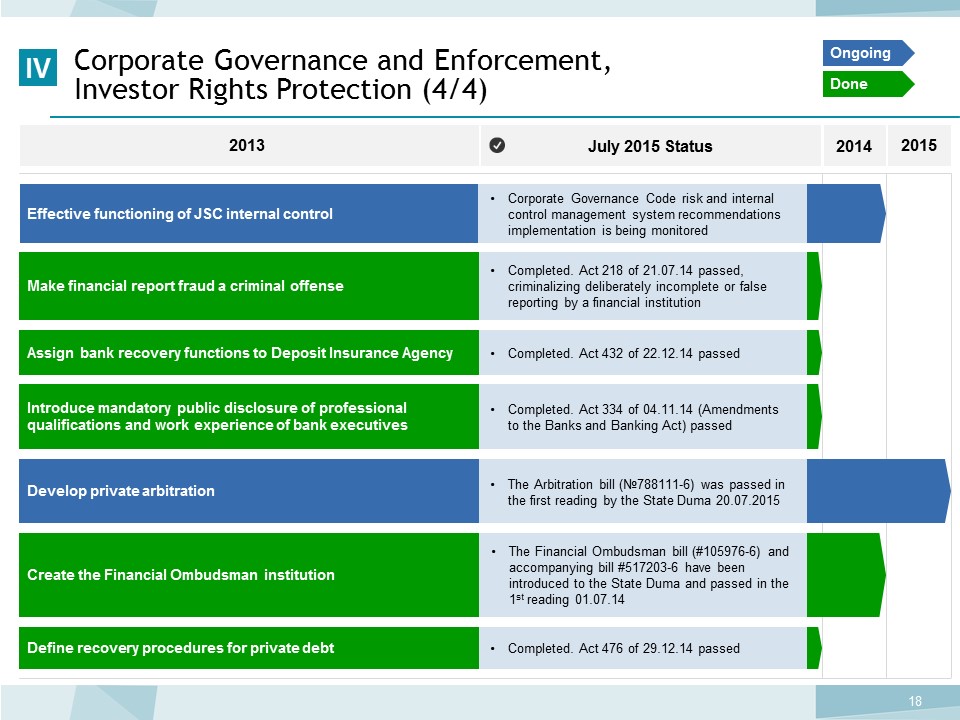This screenshot has width=960, height=720.
Task: Click the green timeline arrow for Financial Ombudsman row
Action: click(846, 575)
